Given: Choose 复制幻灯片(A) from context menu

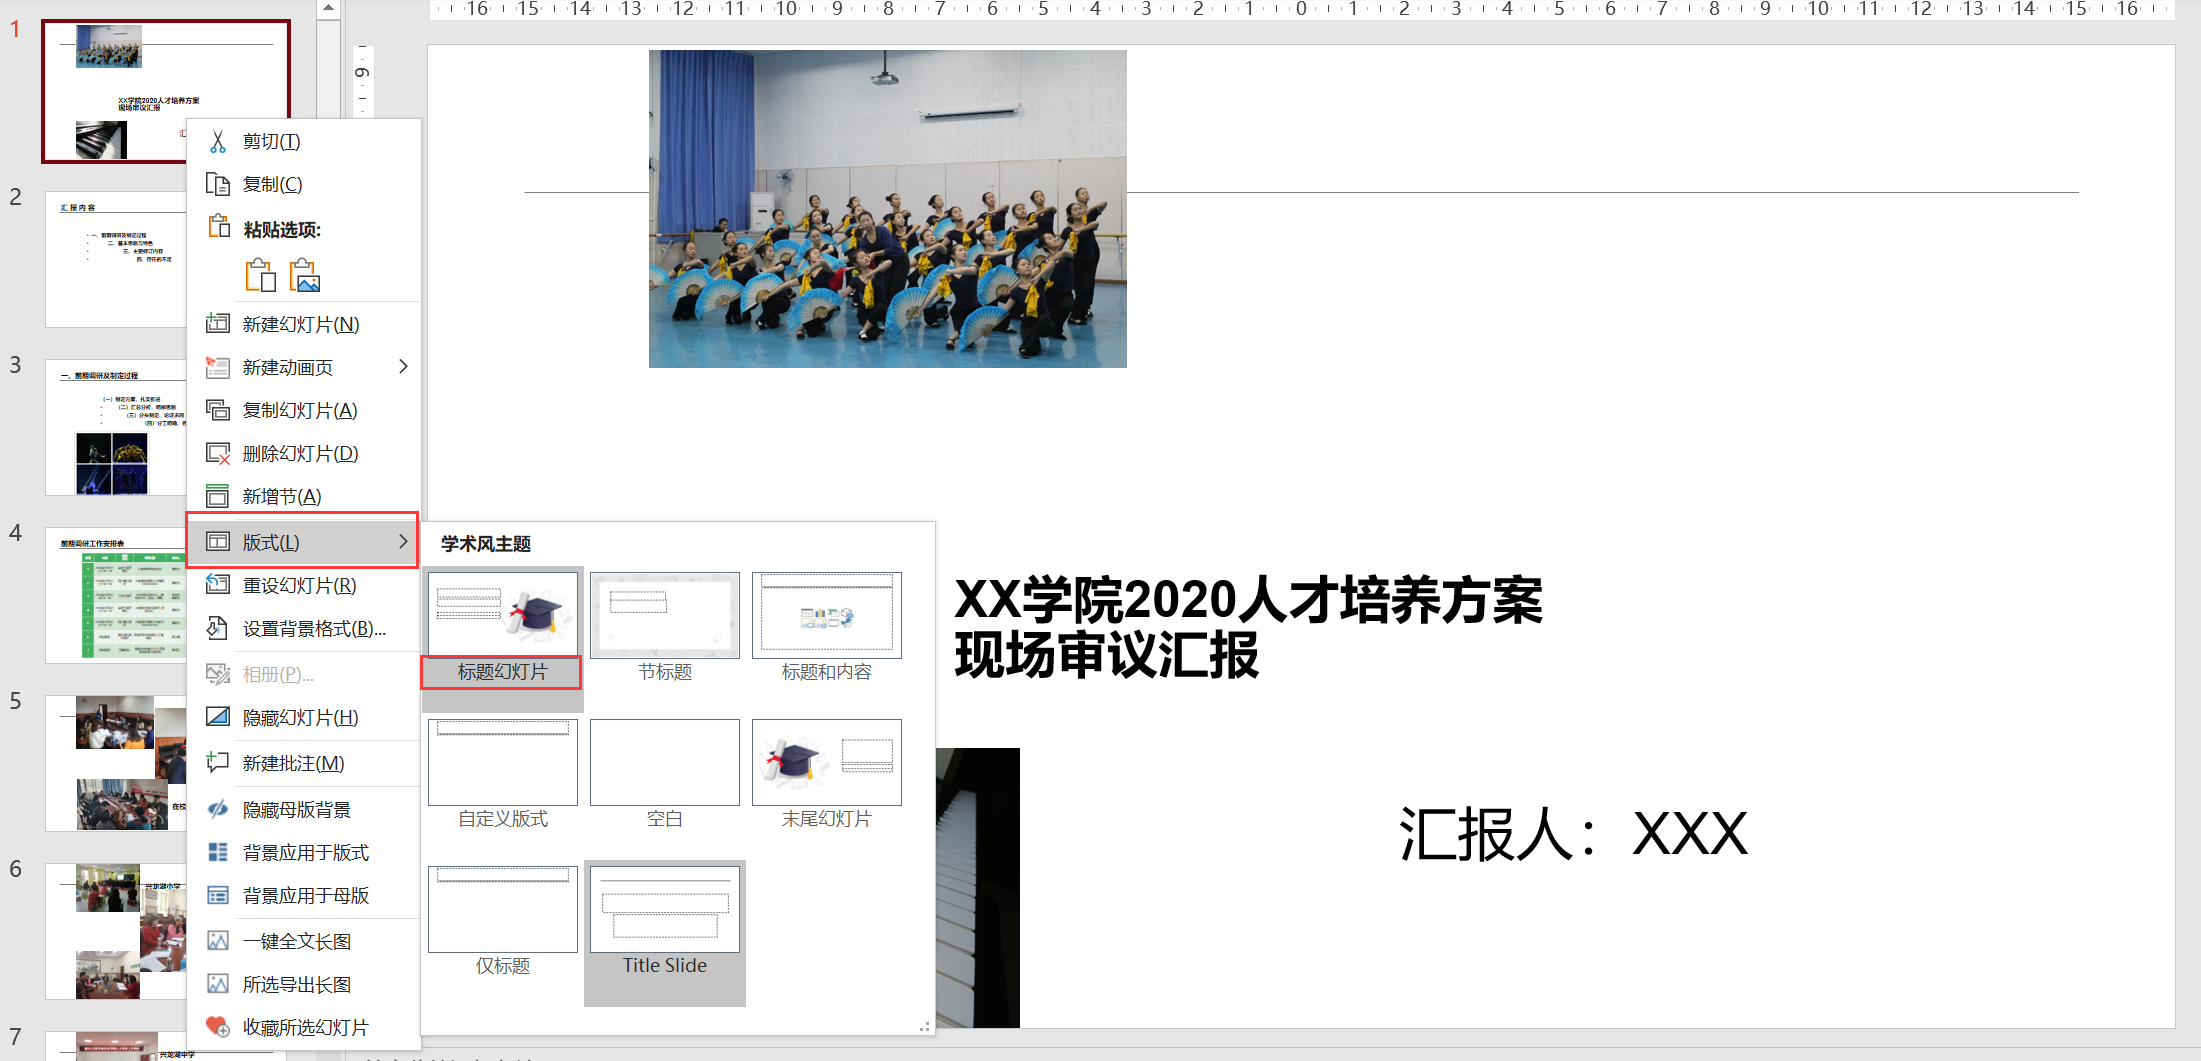Looking at the screenshot, I should (304, 410).
